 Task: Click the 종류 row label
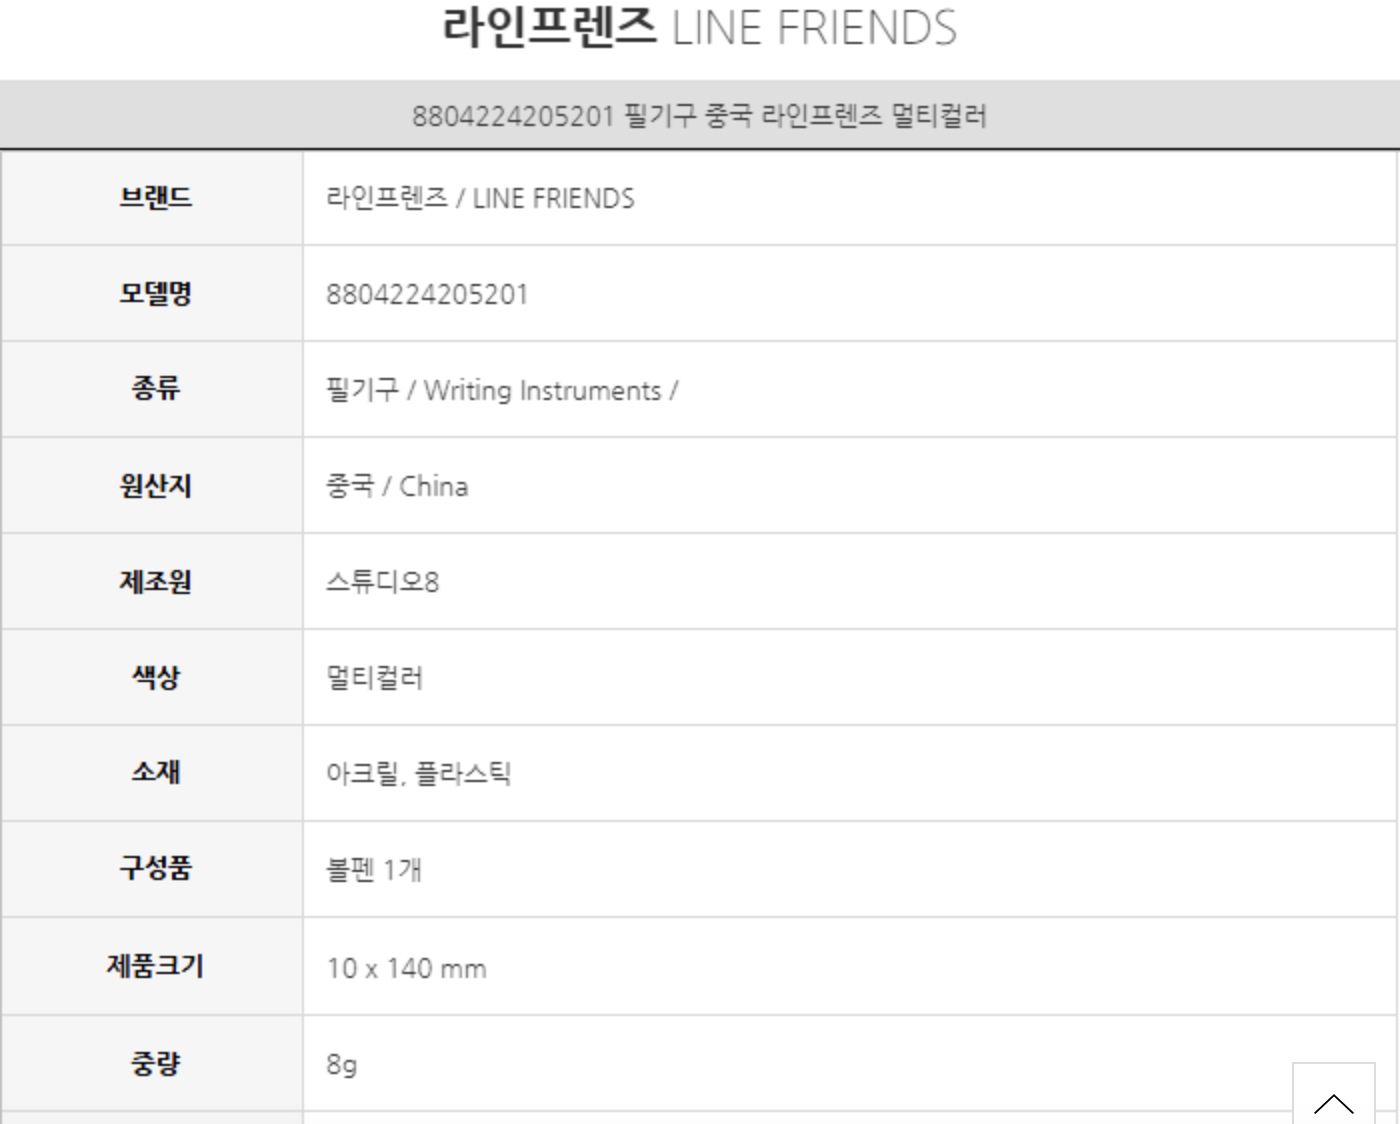point(155,388)
